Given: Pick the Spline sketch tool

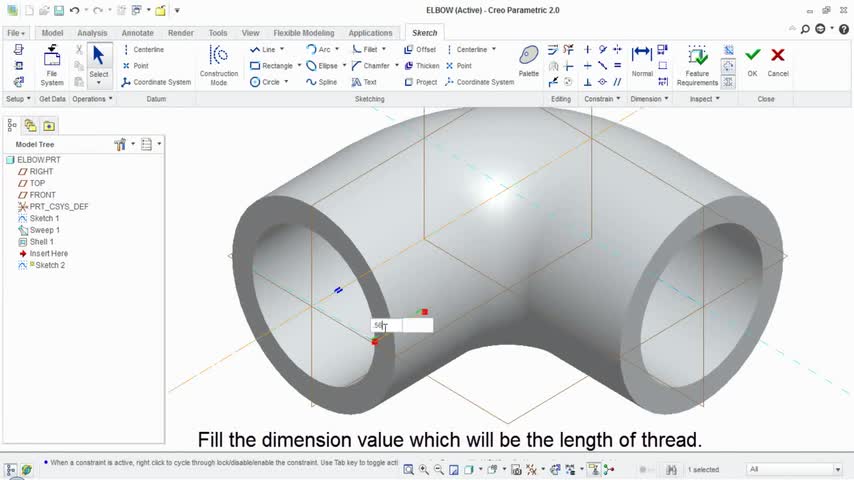Looking at the screenshot, I should click(x=321, y=82).
